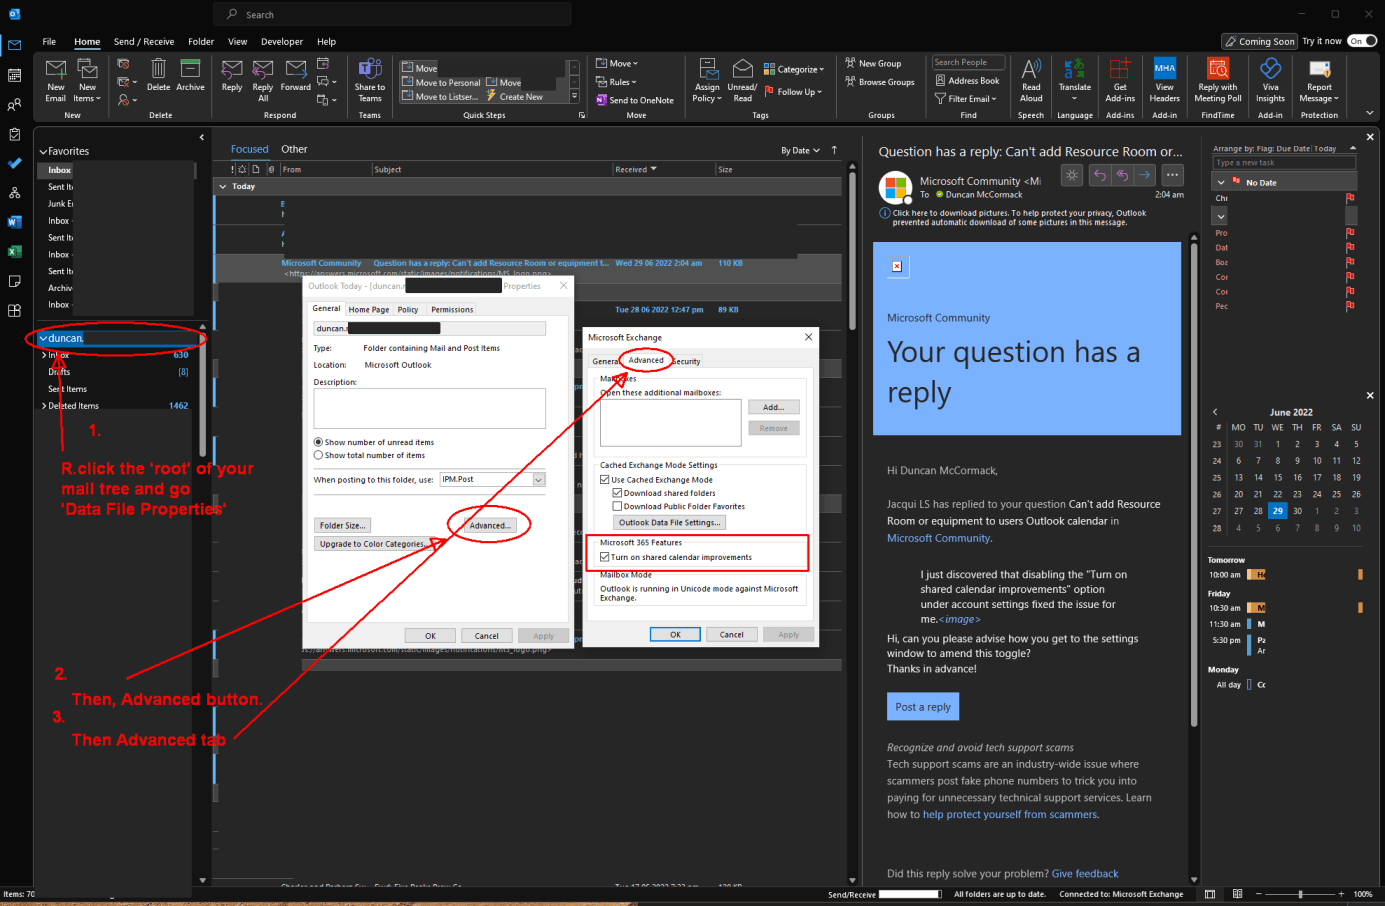This screenshot has width=1385, height=906.
Task: Click the Give feedback link
Action: (1085, 874)
